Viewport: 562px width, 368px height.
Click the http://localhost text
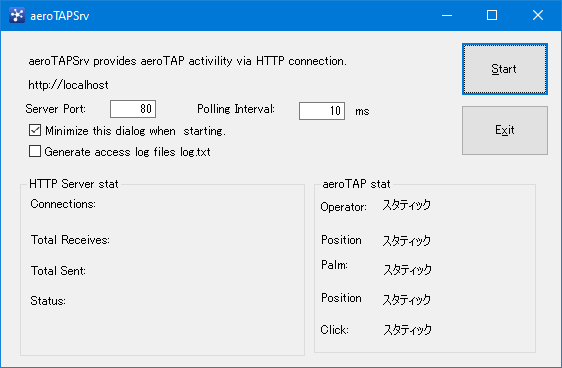click(68, 85)
